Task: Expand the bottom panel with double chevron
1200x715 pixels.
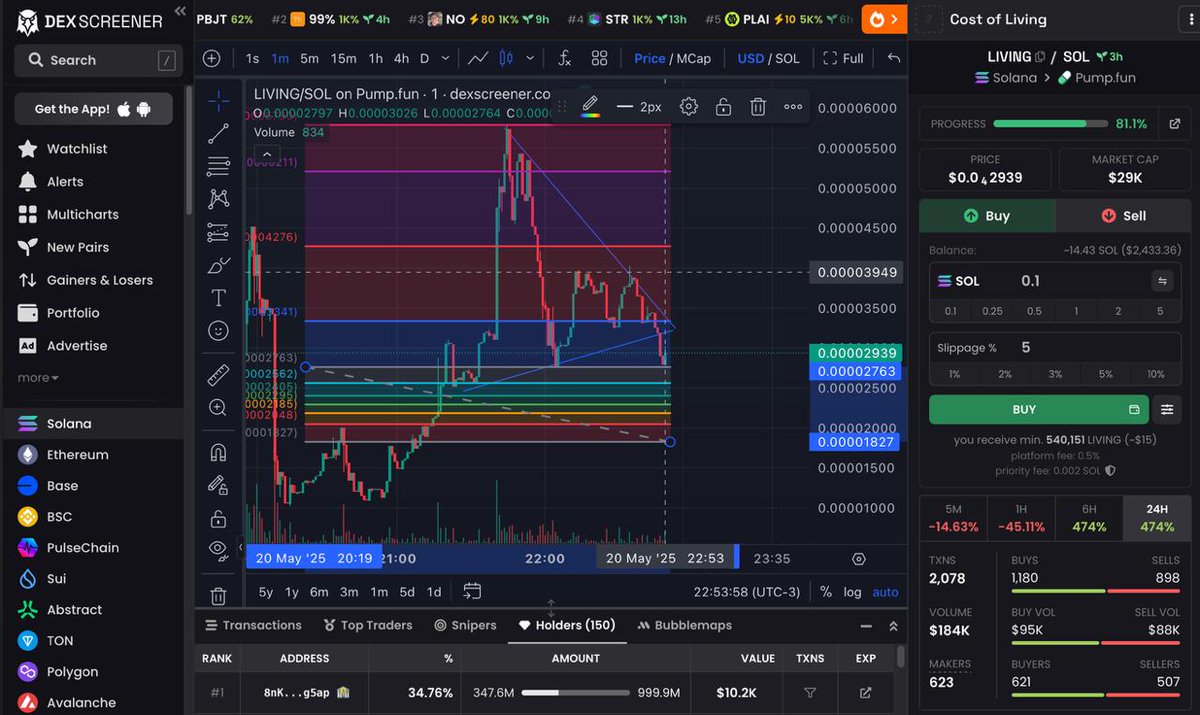Action: (893, 626)
